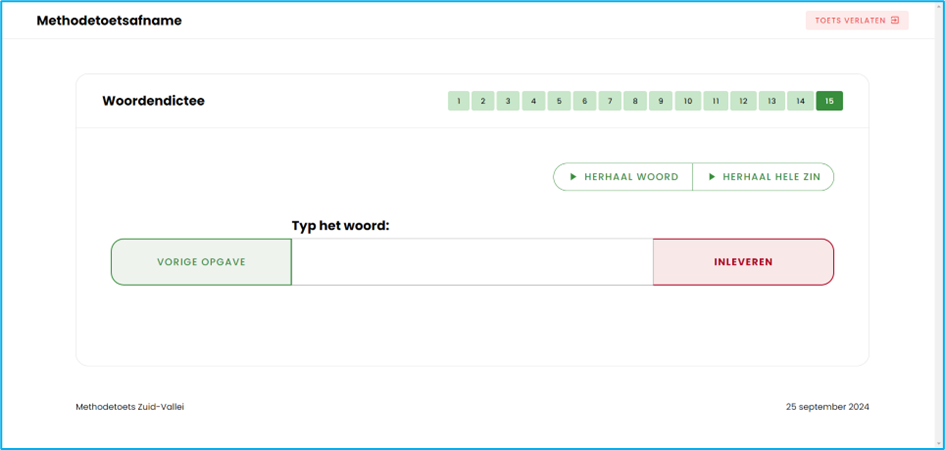Go back with Vorige opgave button
This screenshot has width=945, height=450.
tap(201, 262)
